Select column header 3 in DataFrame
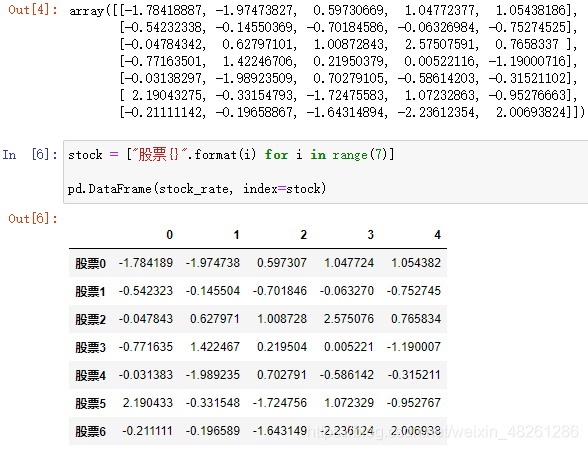The width and height of the screenshot is (588, 450). (x=370, y=235)
